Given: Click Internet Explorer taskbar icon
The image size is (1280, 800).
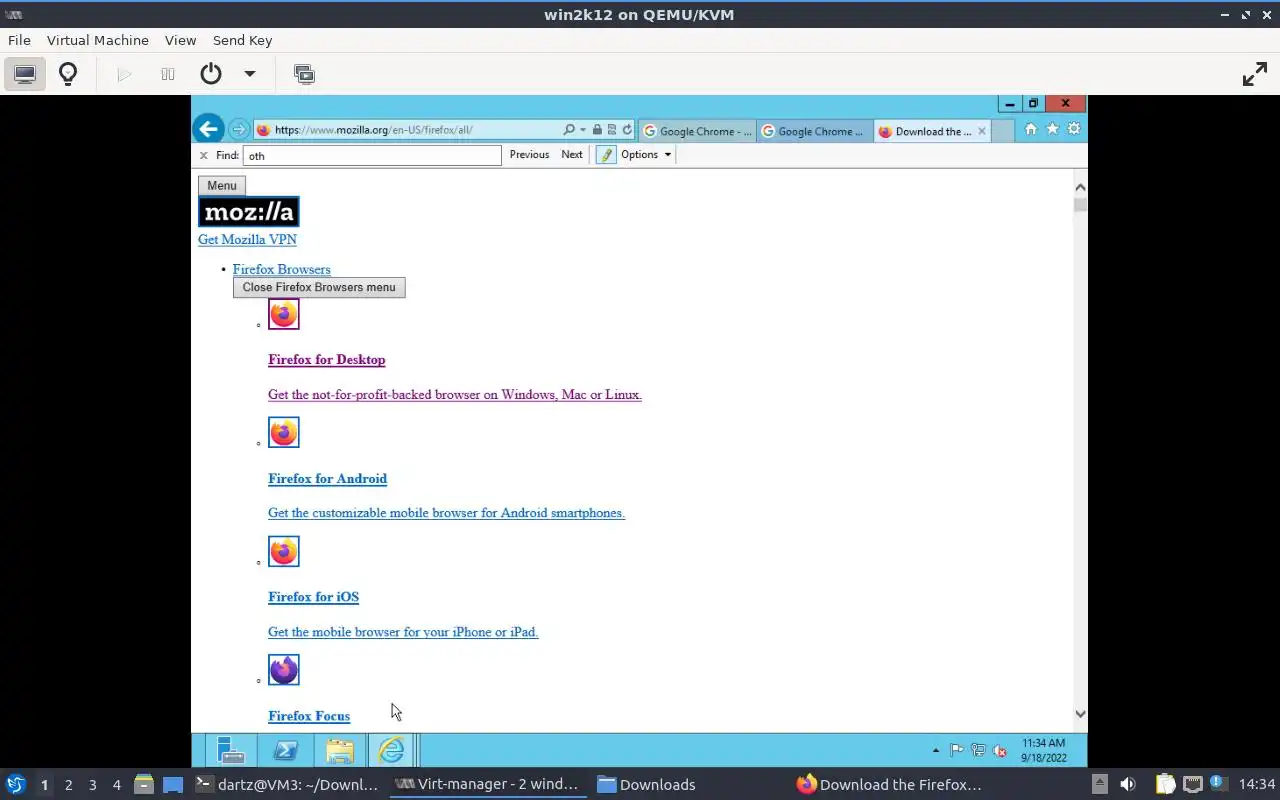Looking at the screenshot, I should pos(391,750).
